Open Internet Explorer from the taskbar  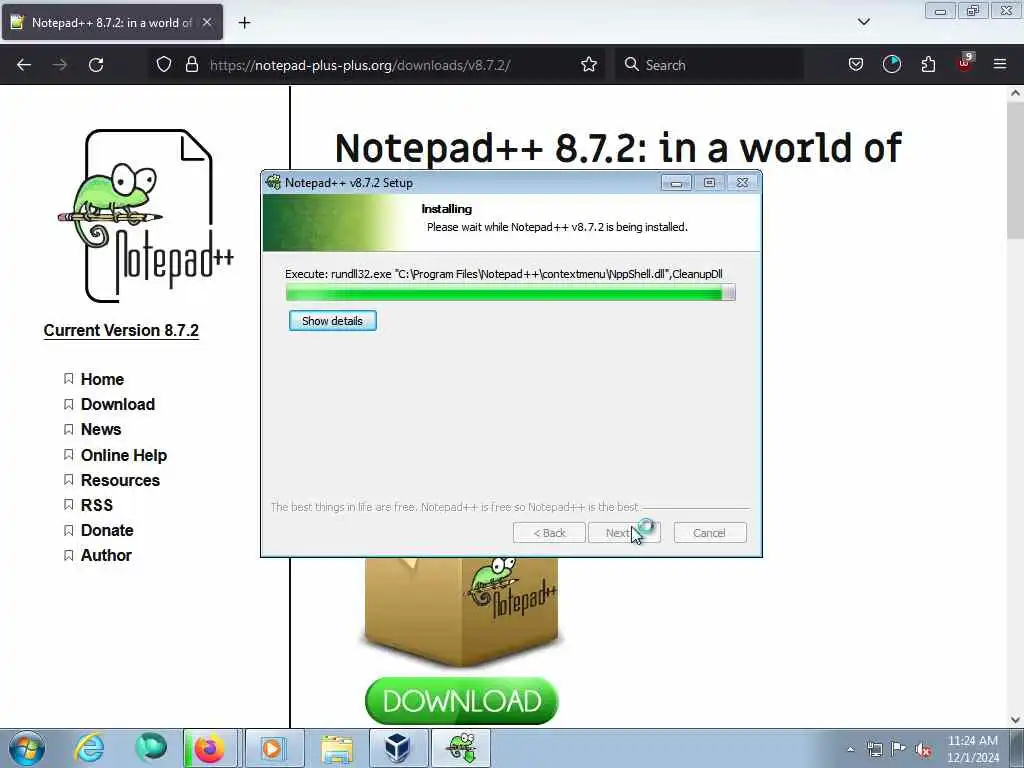89,748
